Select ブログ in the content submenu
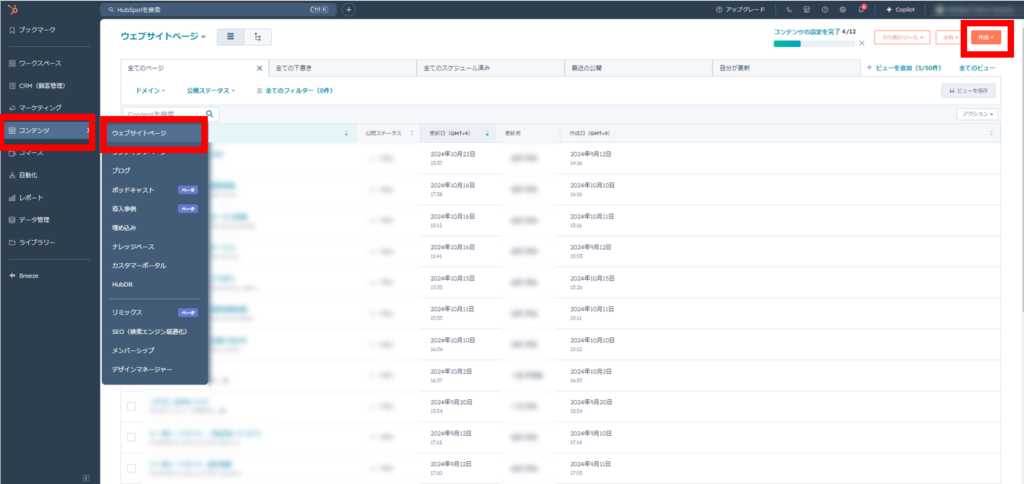 coord(121,170)
